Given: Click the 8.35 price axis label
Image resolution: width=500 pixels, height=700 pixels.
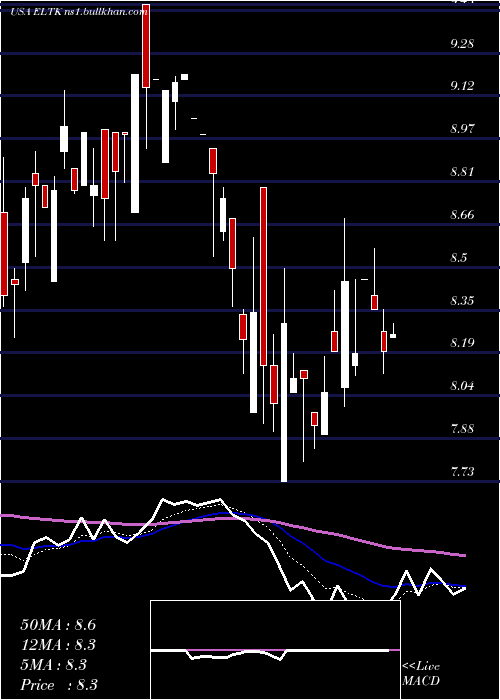Looking at the screenshot, I should point(462,300).
